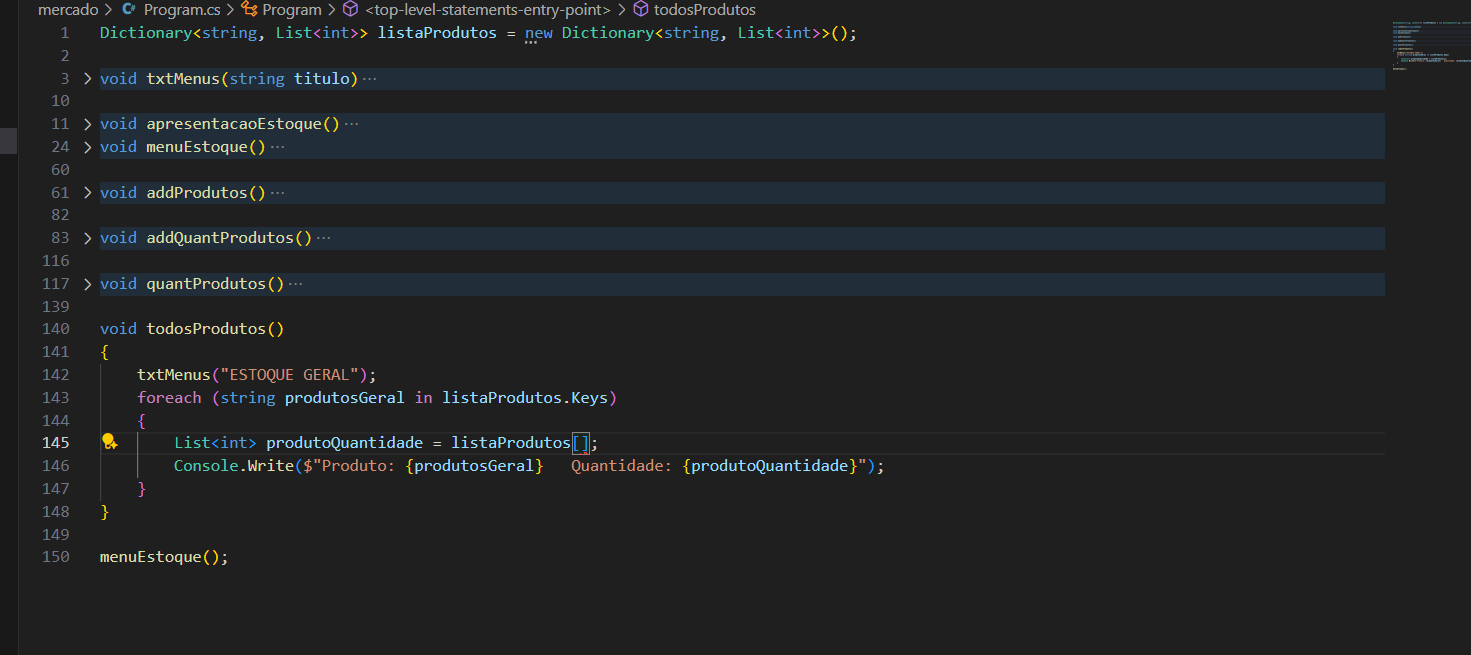The height and width of the screenshot is (655, 1471).
Task: Click the "ESTOQUE GERAL" string literal
Action: 289,375
